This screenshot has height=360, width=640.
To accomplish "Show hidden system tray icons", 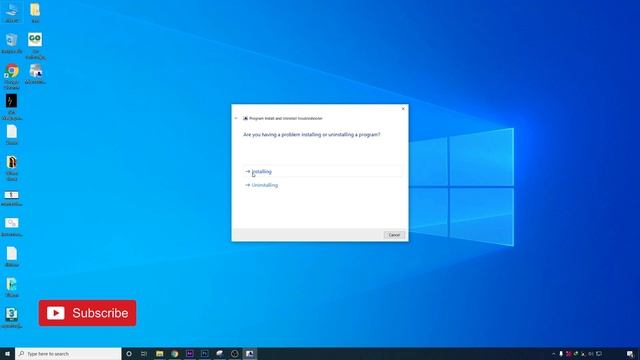I will [553, 353].
